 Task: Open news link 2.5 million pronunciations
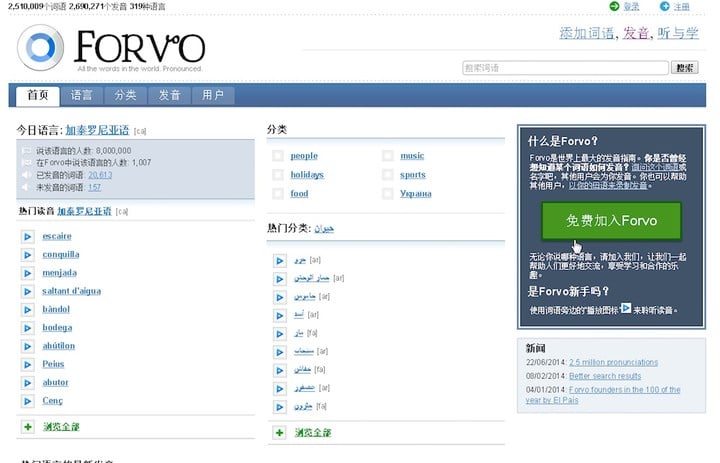click(613, 362)
